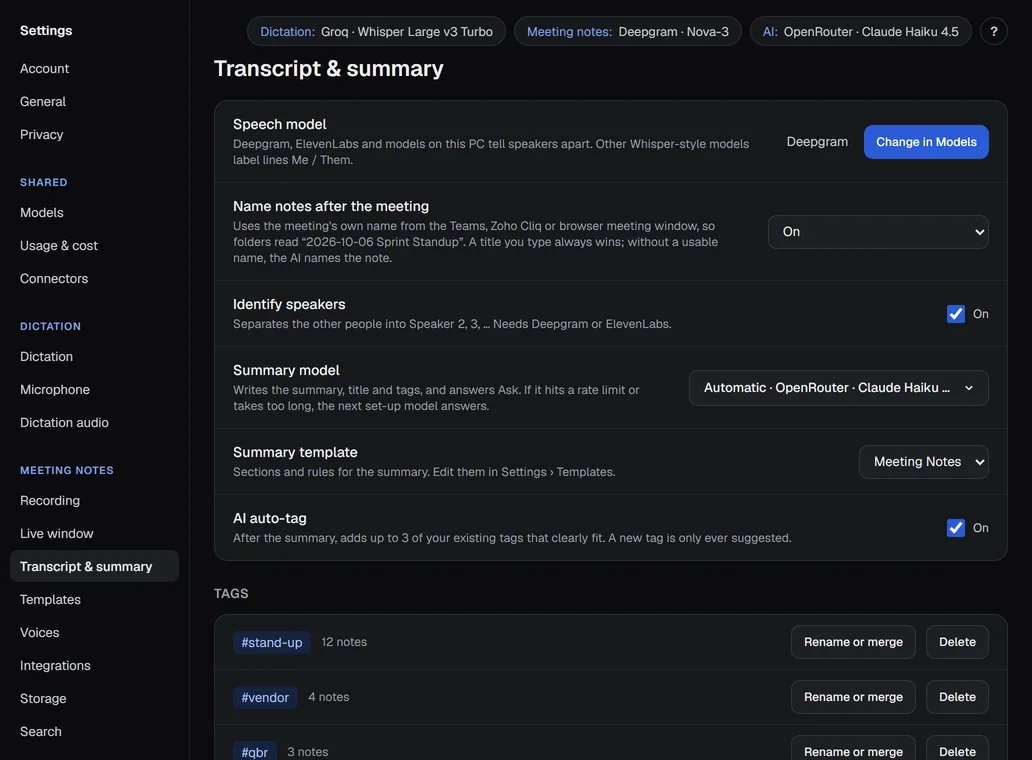Open the AI OpenRouter Claude Haiku chip

click(860, 32)
